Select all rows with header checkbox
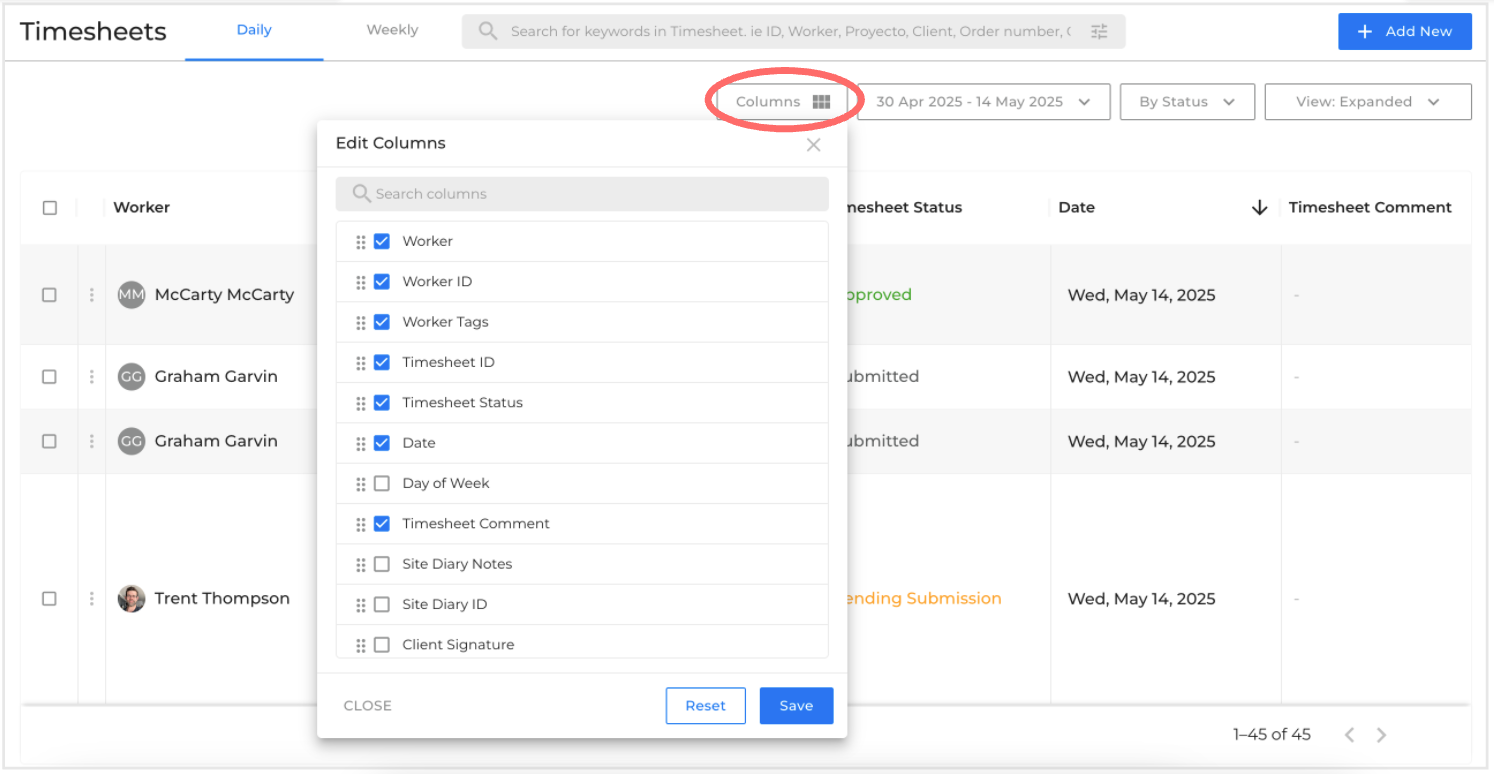1494x774 pixels. point(49,208)
